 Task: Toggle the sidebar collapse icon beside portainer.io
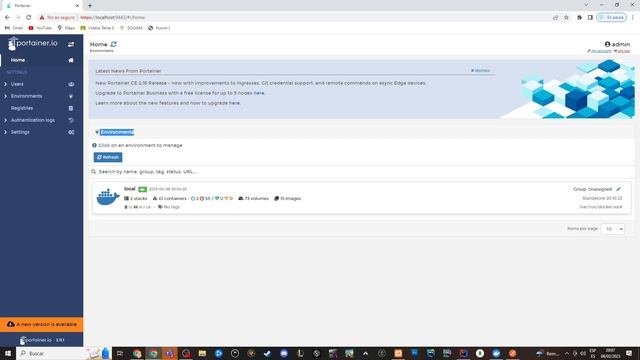tap(71, 44)
